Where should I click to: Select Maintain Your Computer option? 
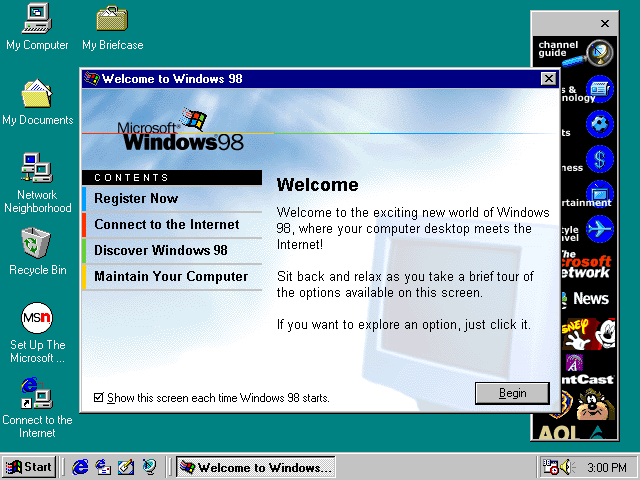pos(171,277)
